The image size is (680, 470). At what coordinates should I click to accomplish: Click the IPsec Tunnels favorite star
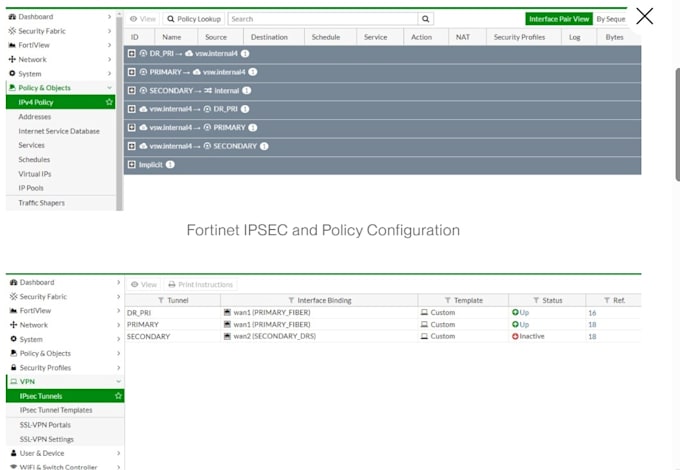[118, 395]
